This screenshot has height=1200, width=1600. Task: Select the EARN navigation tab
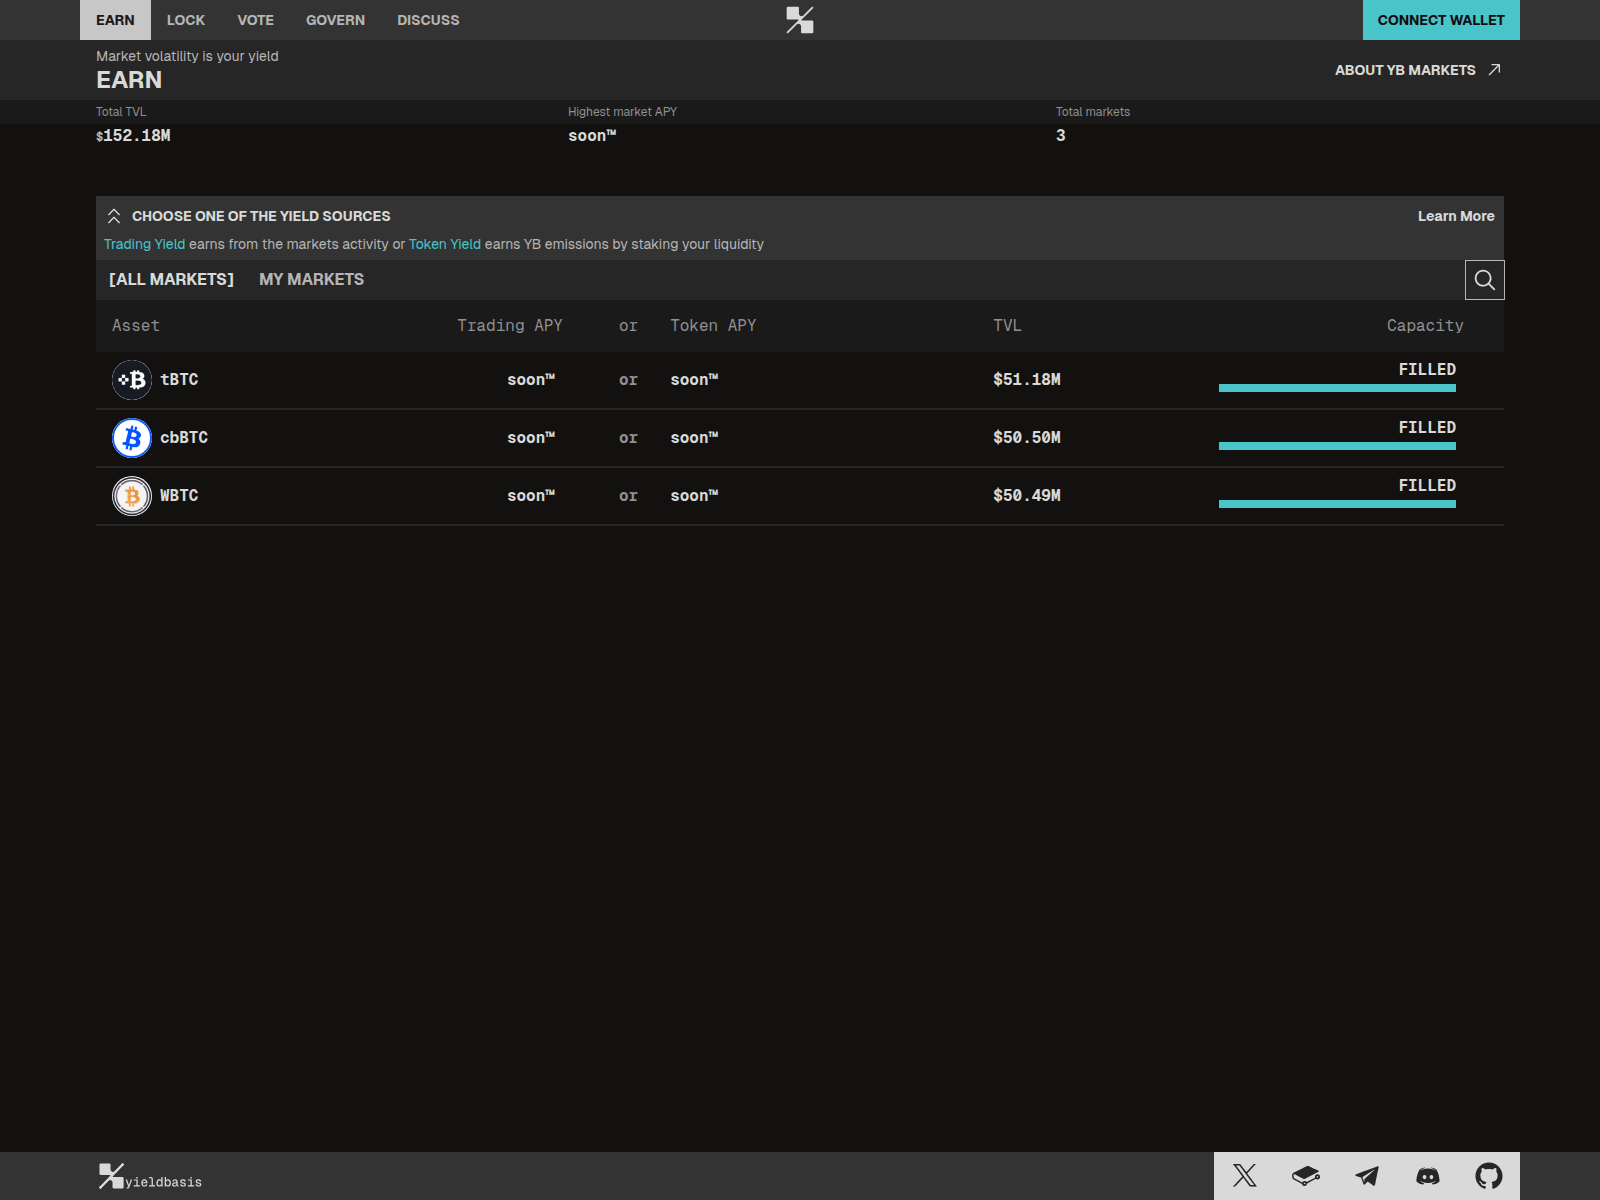[x=115, y=20]
